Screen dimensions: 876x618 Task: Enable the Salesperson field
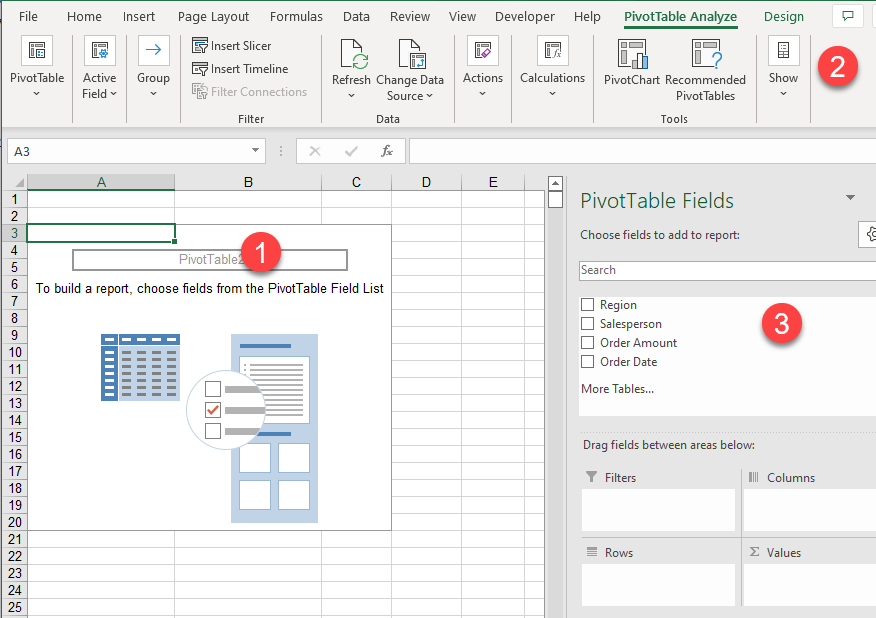tap(586, 323)
